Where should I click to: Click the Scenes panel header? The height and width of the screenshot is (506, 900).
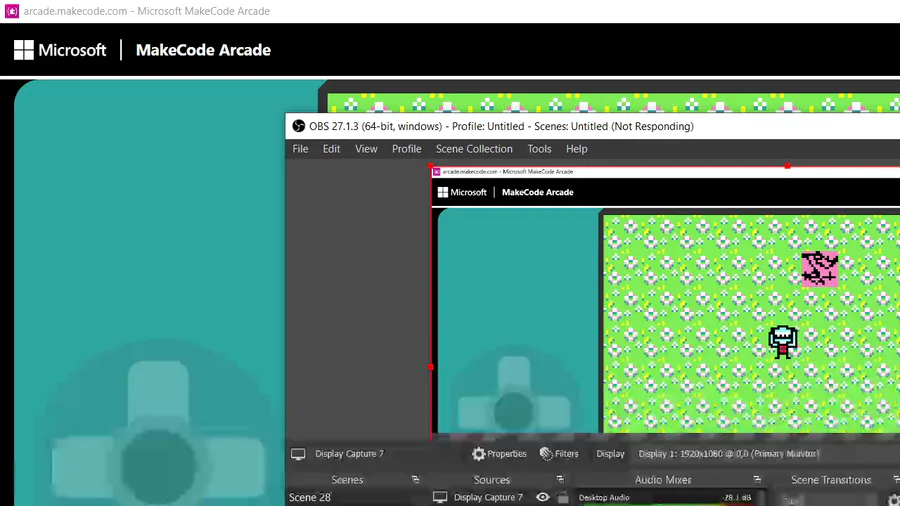tap(347, 480)
